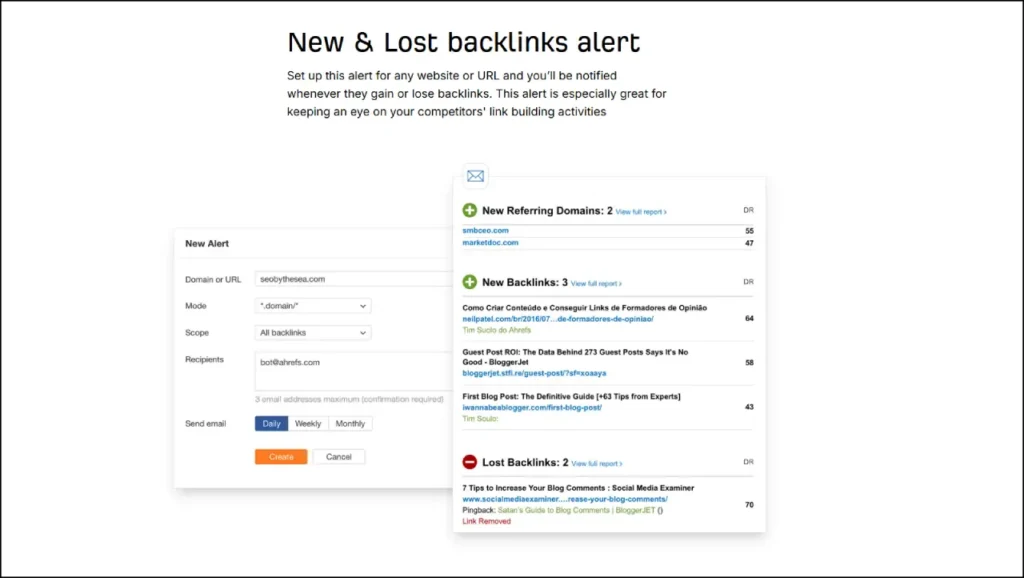Enable Daily email frequency

click(x=270, y=423)
